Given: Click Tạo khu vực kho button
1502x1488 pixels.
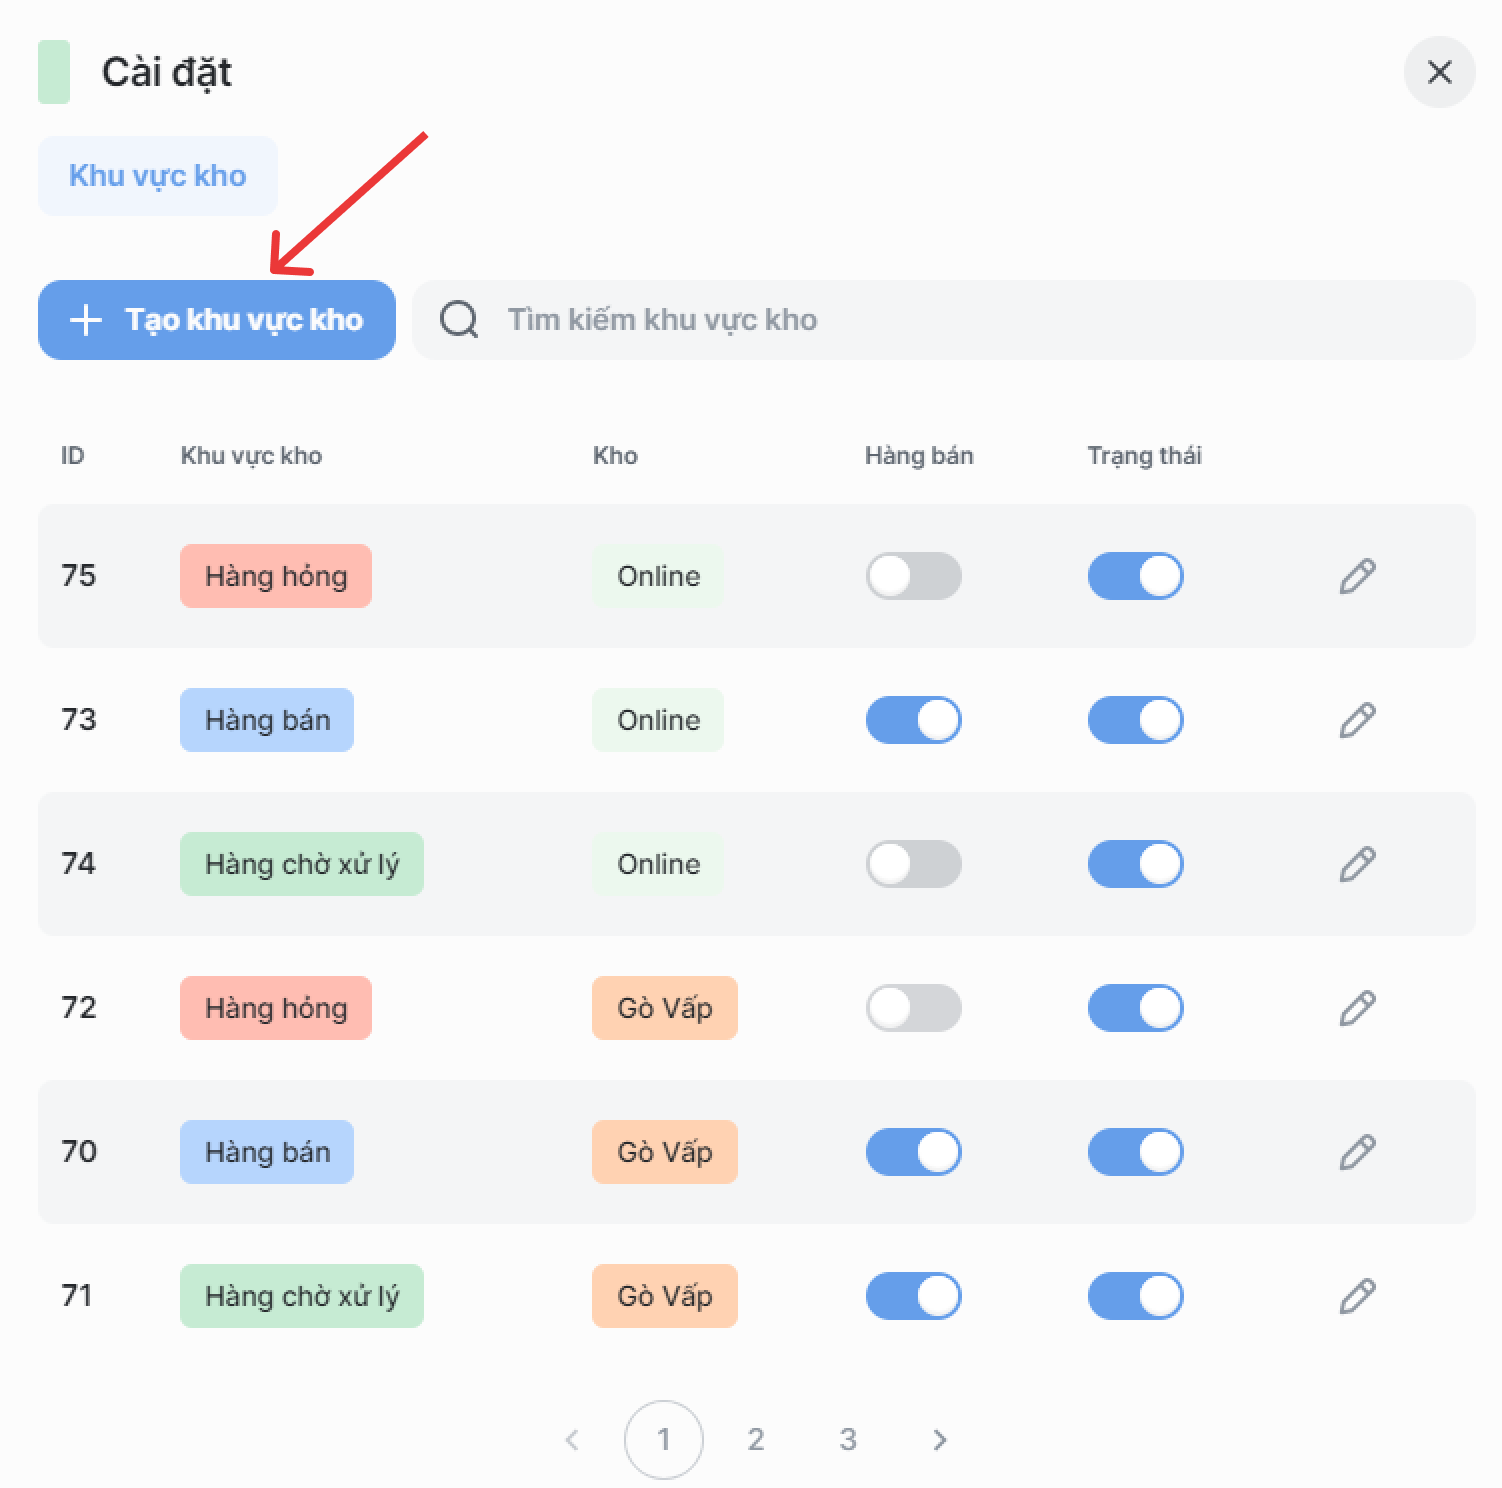Looking at the screenshot, I should pos(217,320).
